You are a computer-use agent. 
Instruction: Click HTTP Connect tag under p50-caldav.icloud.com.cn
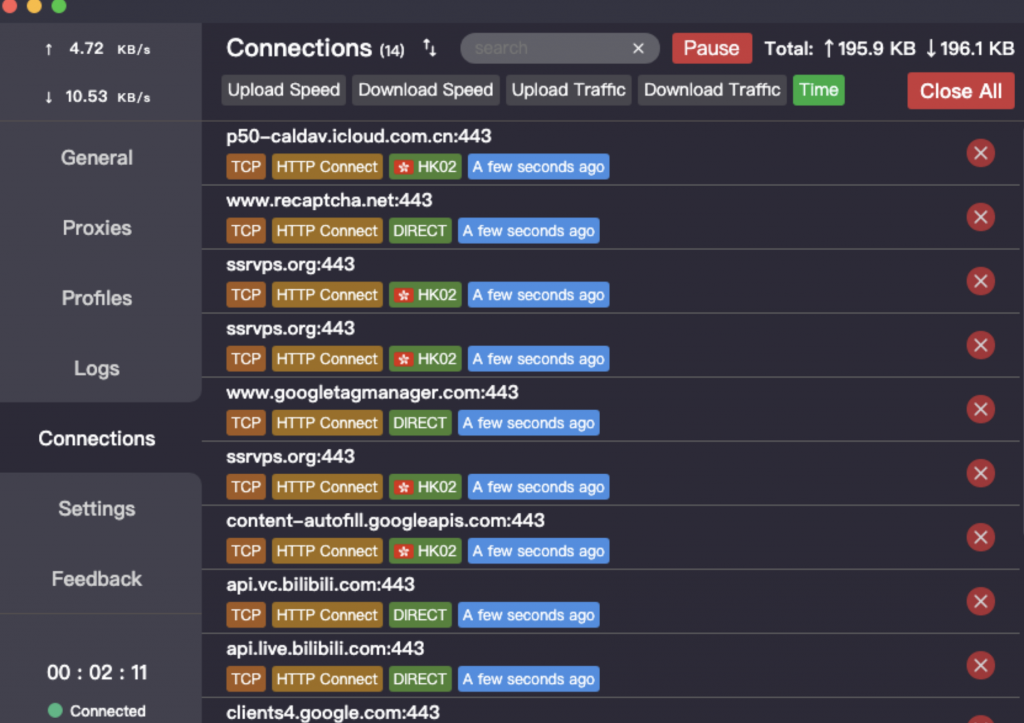point(327,167)
